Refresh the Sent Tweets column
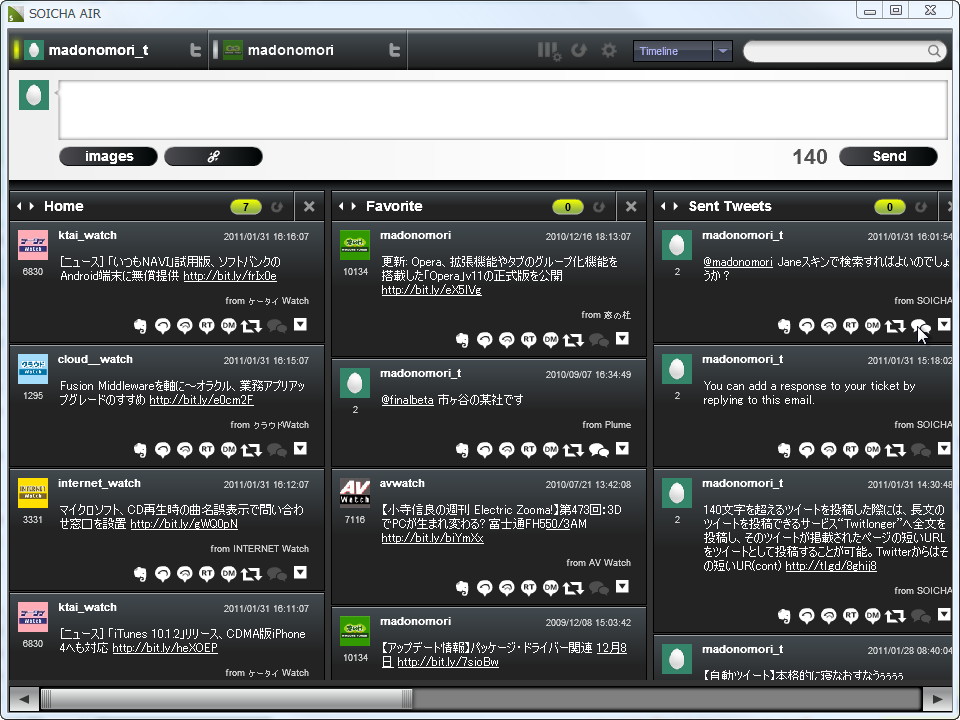 (x=921, y=207)
